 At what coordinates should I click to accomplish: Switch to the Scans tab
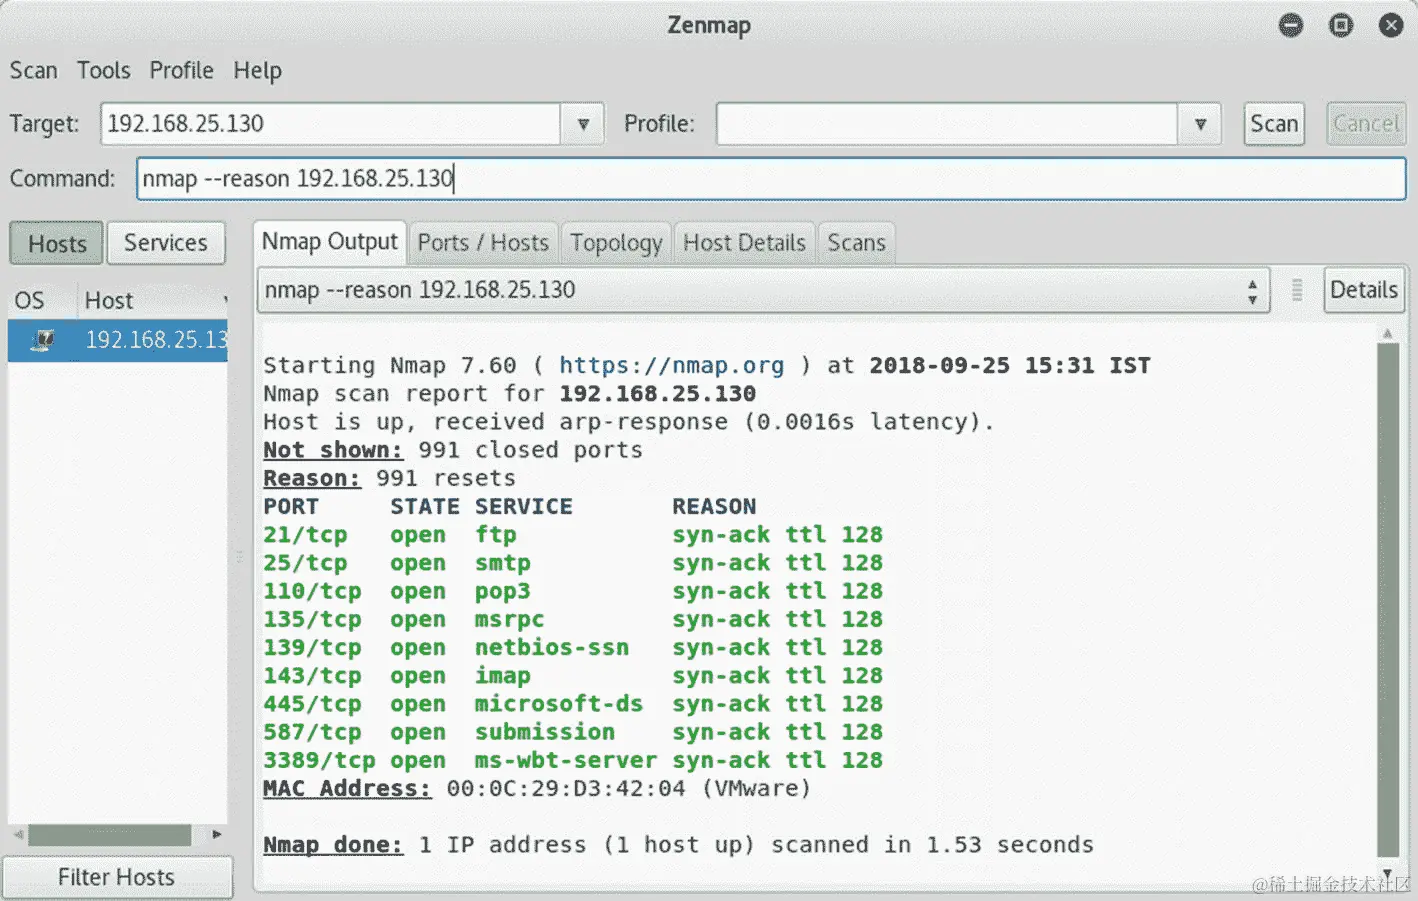coord(856,243)
